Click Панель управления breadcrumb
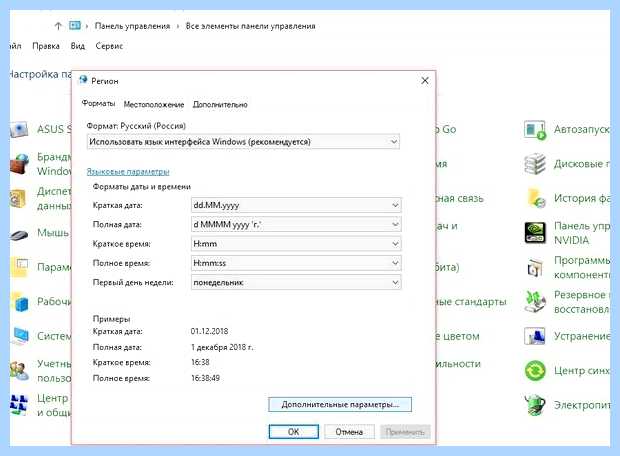 tap(132, 26)
